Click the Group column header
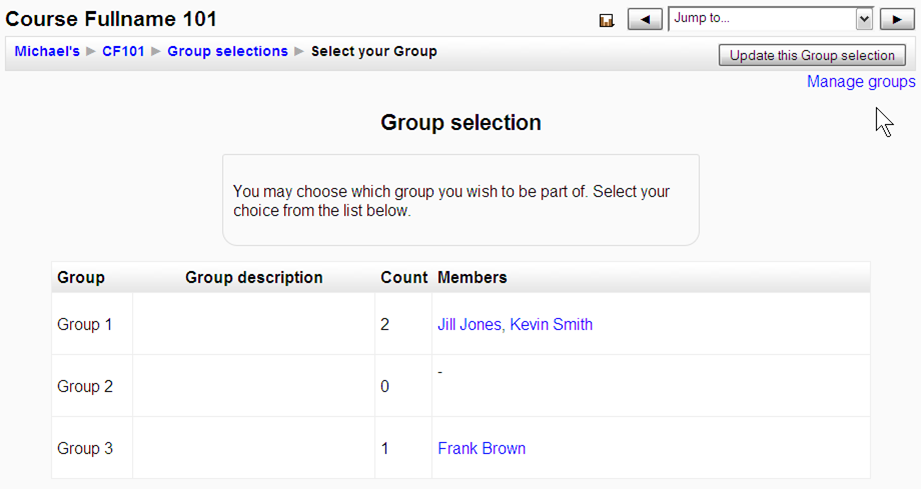Screen dimensions: 921x489 pyautogui.click(x=81, y=277)
